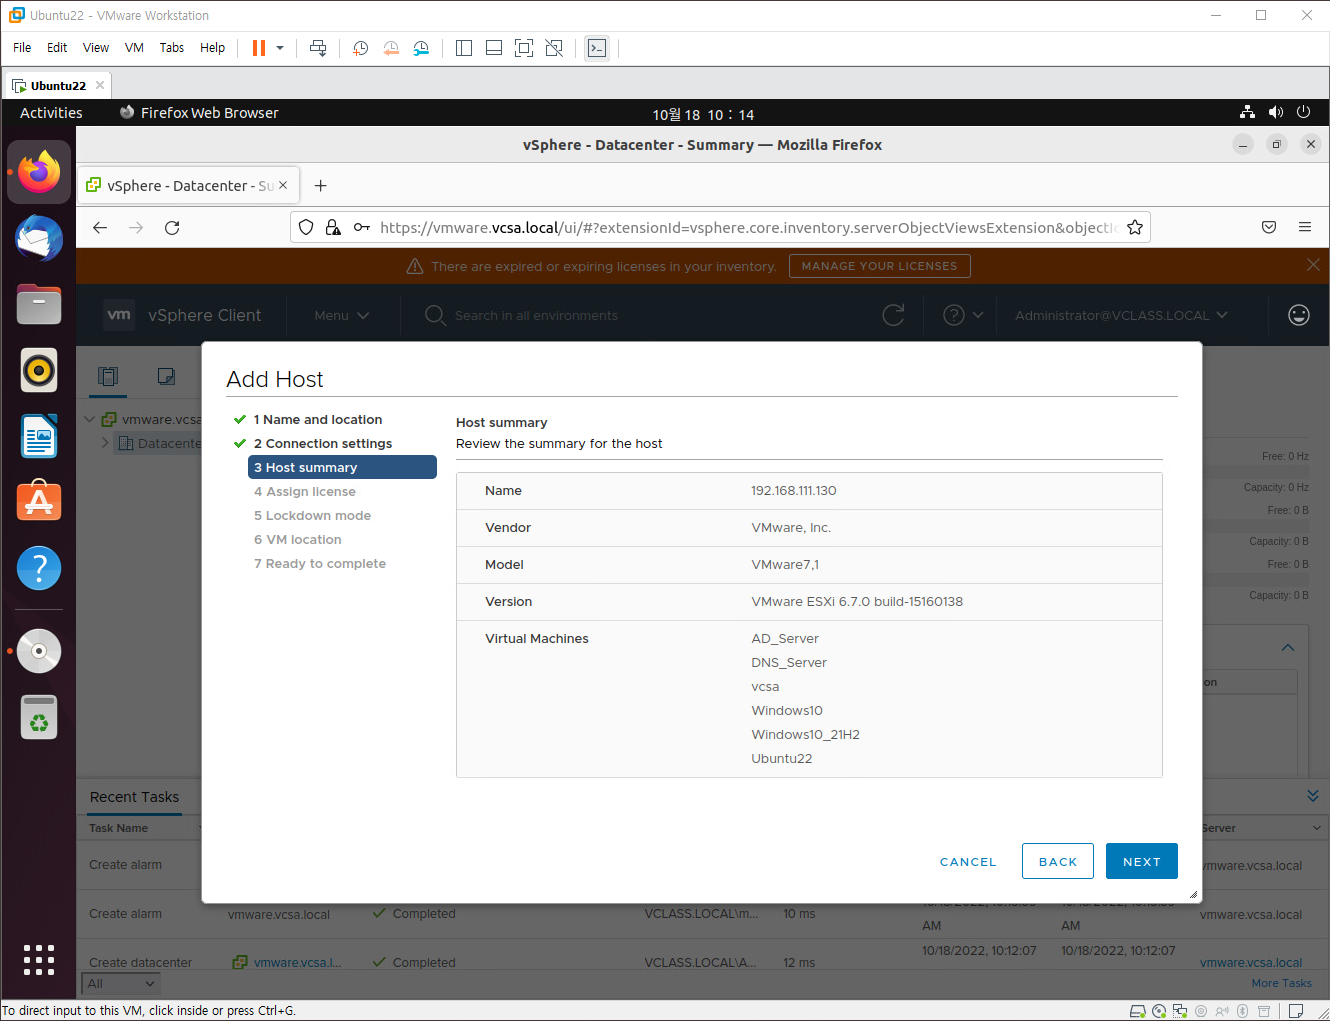Screen dimensions: 1330x1021
Task: Reload the vSphere page in Firefox
Action: 172,227
